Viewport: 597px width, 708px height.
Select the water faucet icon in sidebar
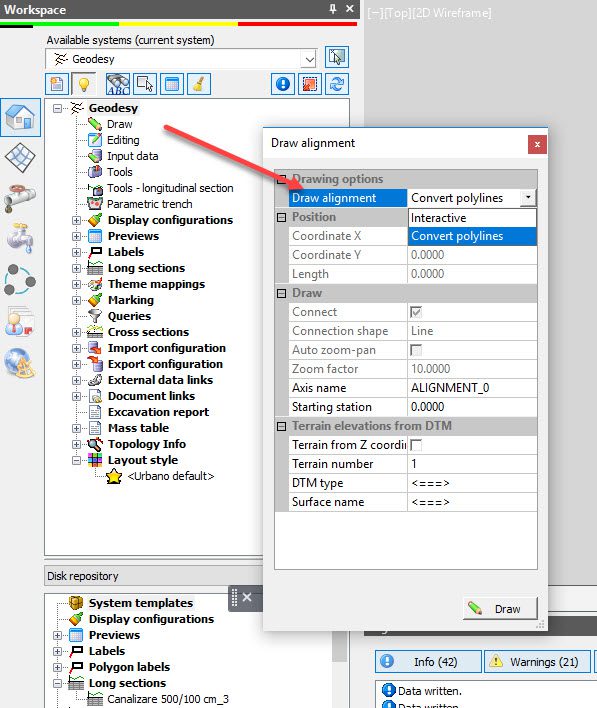tap(19, 238)
